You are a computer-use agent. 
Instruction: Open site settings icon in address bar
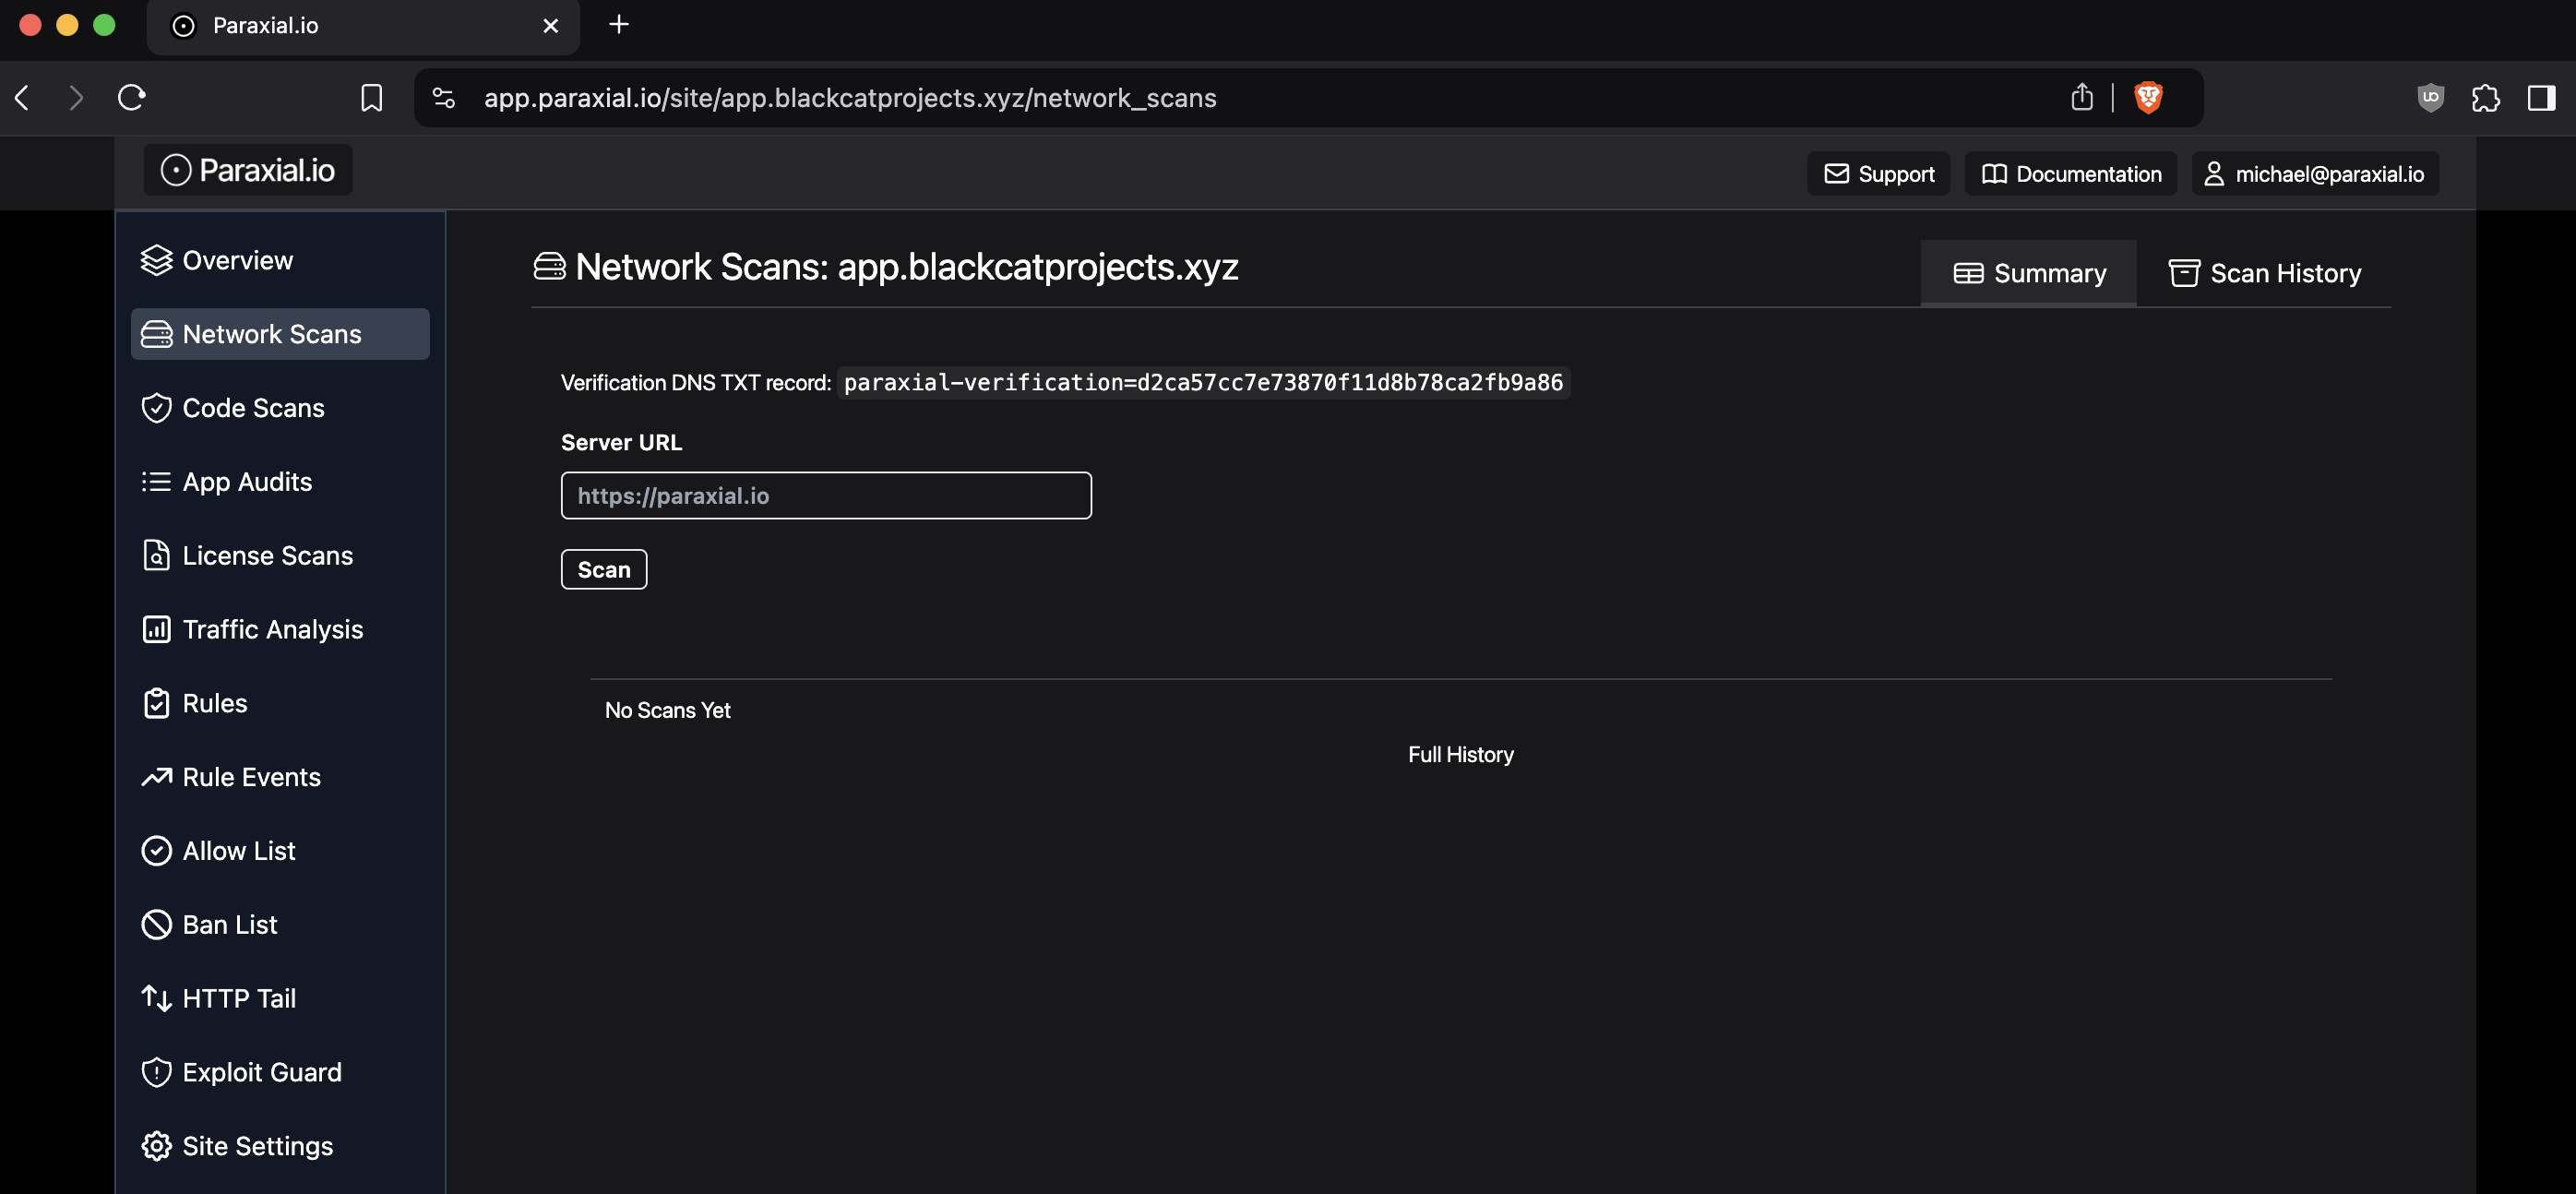tap(443, 98)
